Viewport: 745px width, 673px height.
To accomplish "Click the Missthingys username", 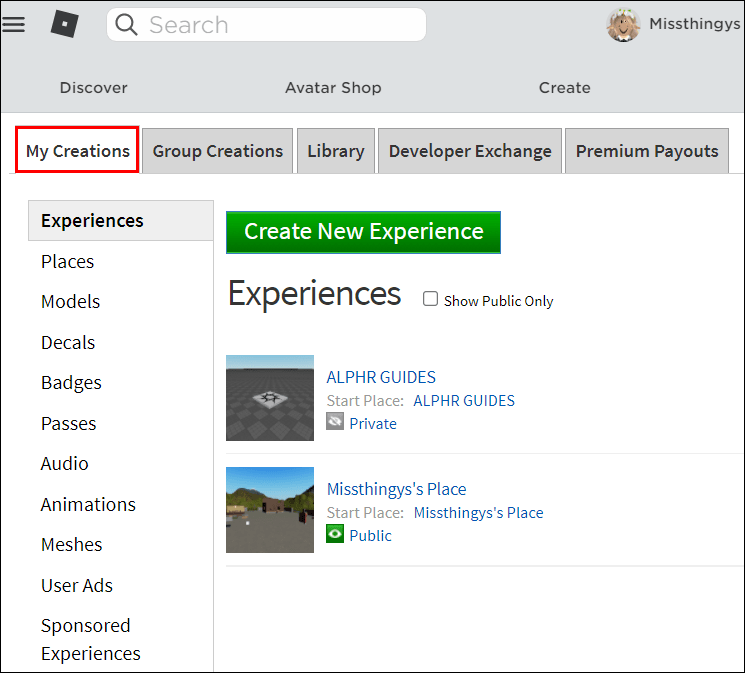I will 695,24.
